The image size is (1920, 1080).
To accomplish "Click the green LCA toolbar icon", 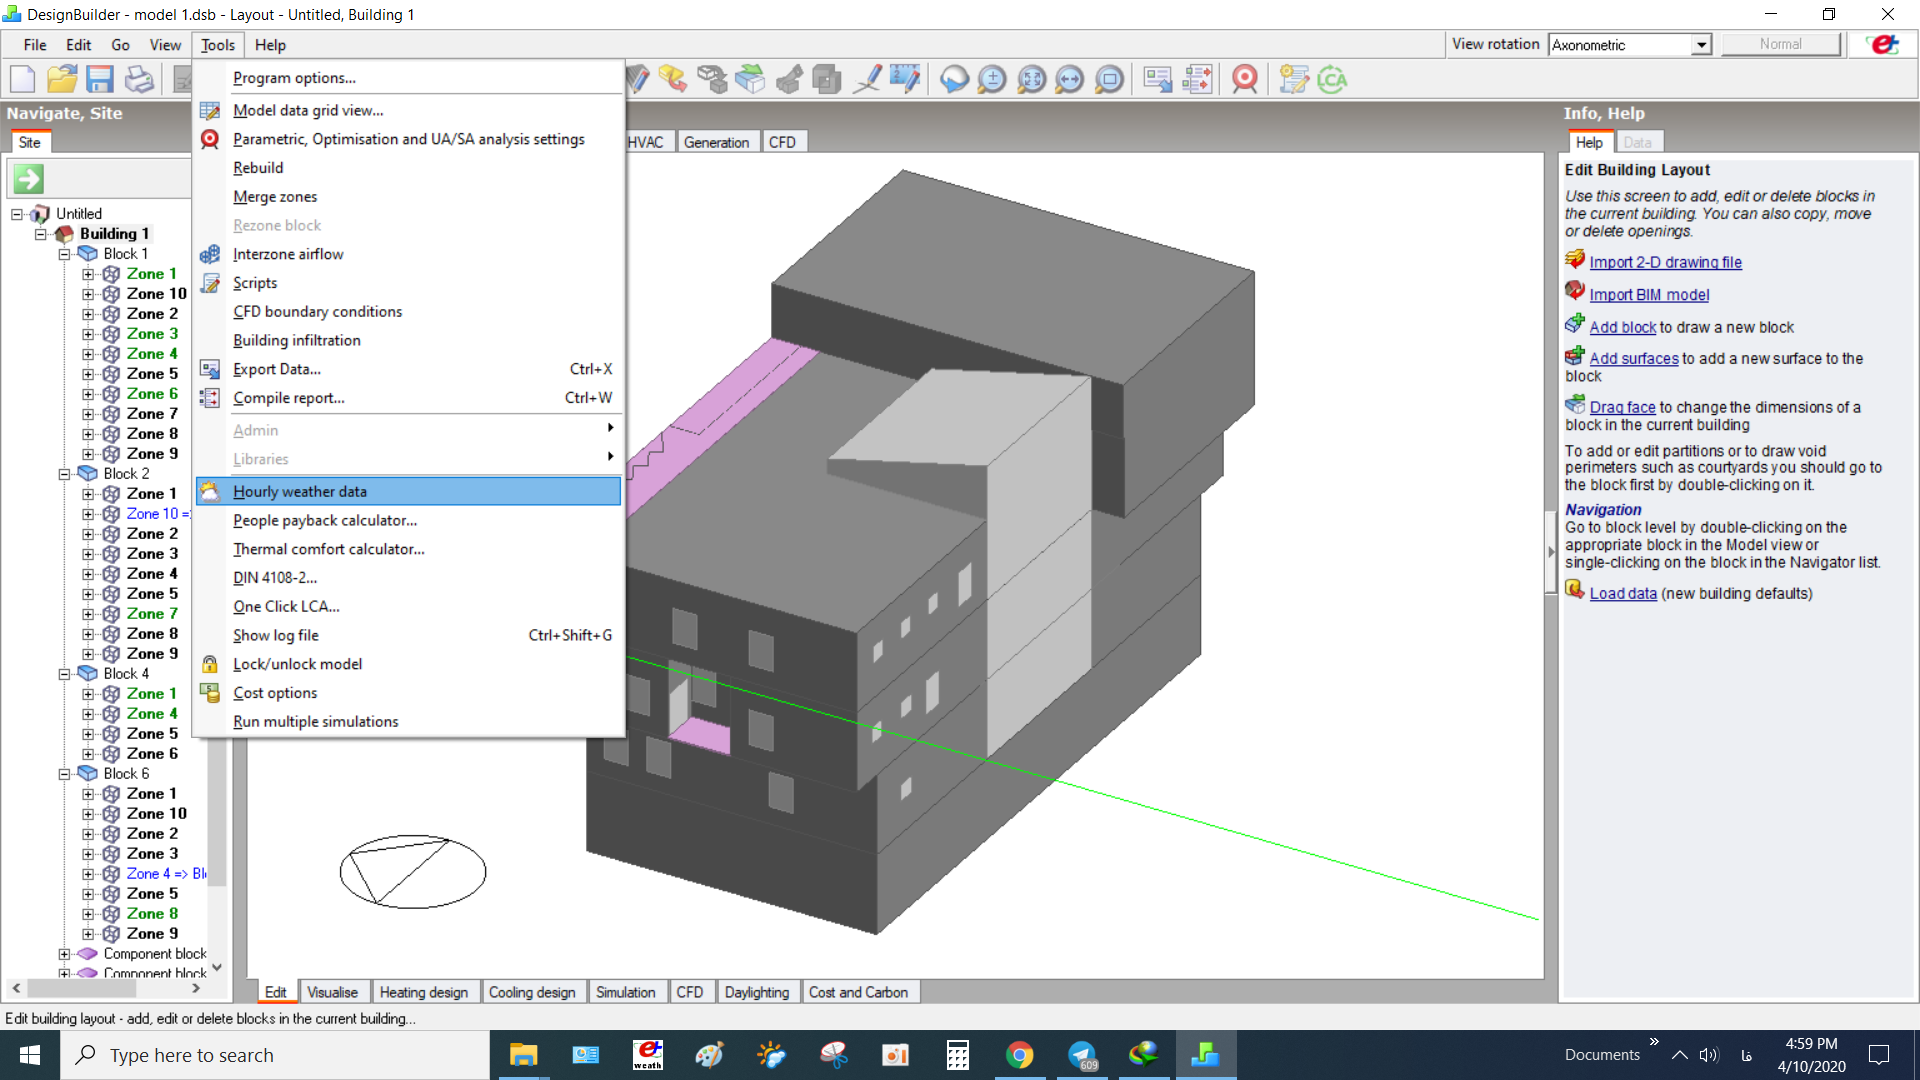I will pyautogui.click(x=1333, y=79).
